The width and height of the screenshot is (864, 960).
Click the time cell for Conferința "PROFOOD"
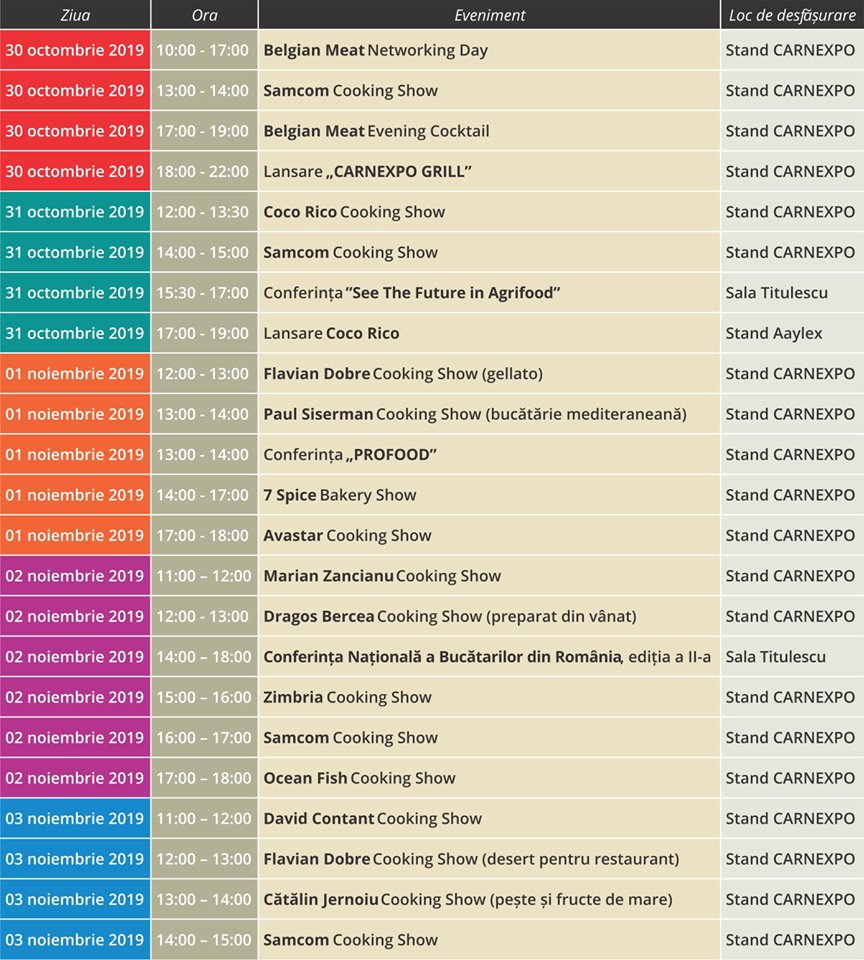[204, 454]
